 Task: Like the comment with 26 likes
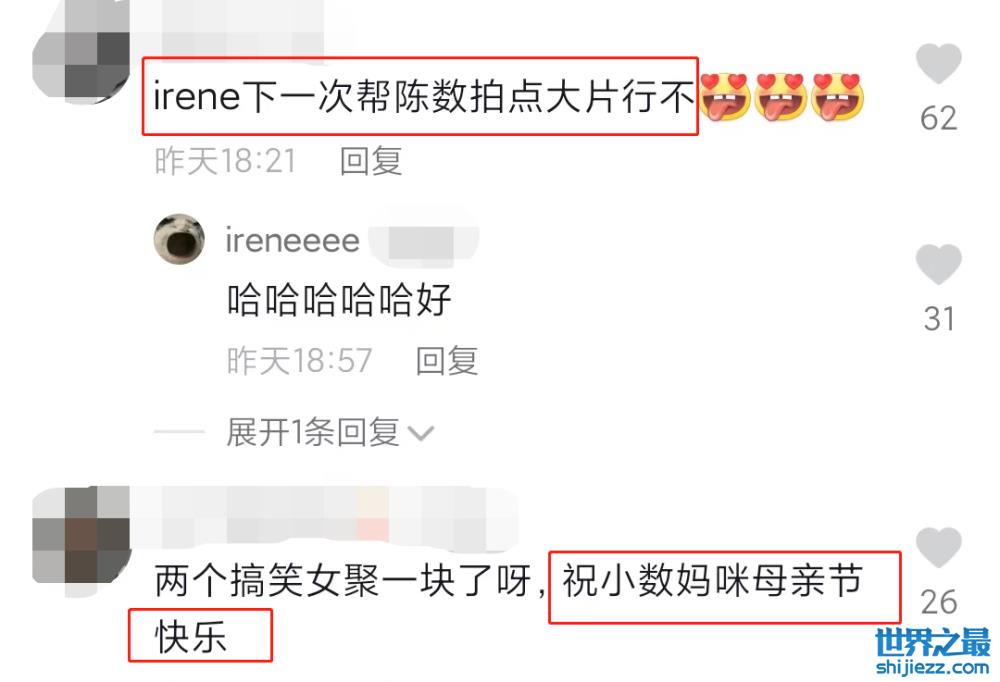(938, 547)
